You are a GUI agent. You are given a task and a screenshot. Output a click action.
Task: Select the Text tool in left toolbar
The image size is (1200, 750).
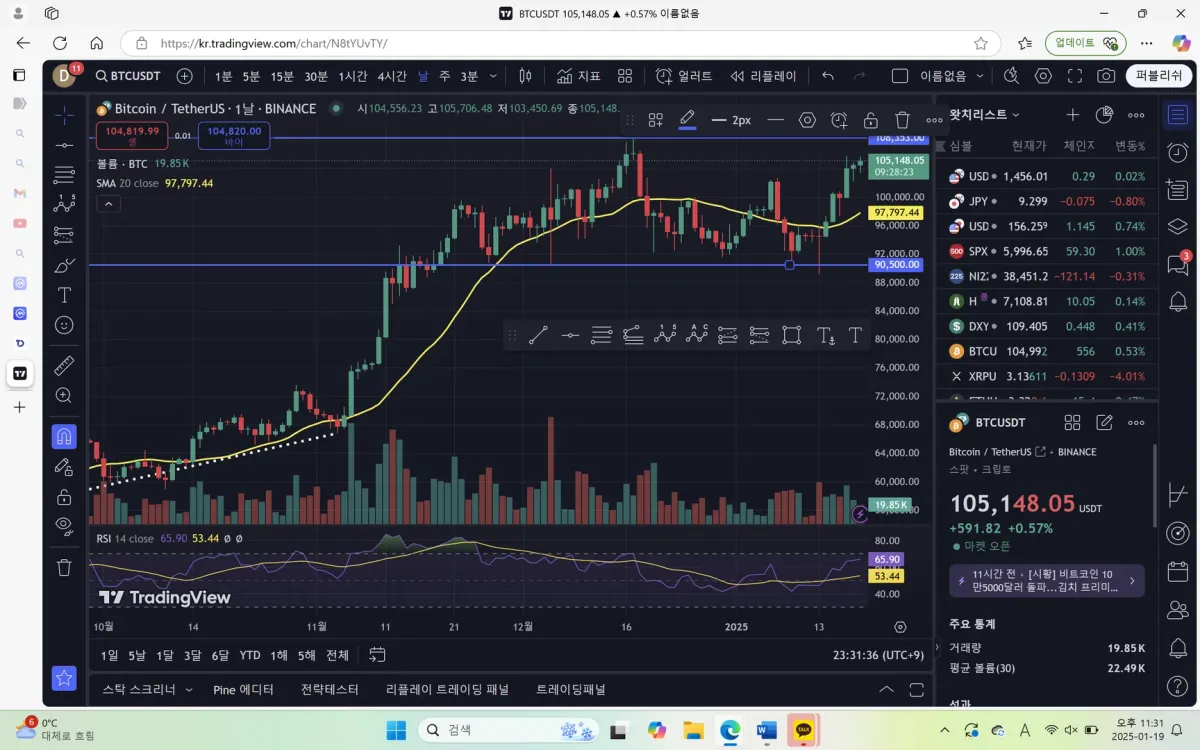coord(64,295)
